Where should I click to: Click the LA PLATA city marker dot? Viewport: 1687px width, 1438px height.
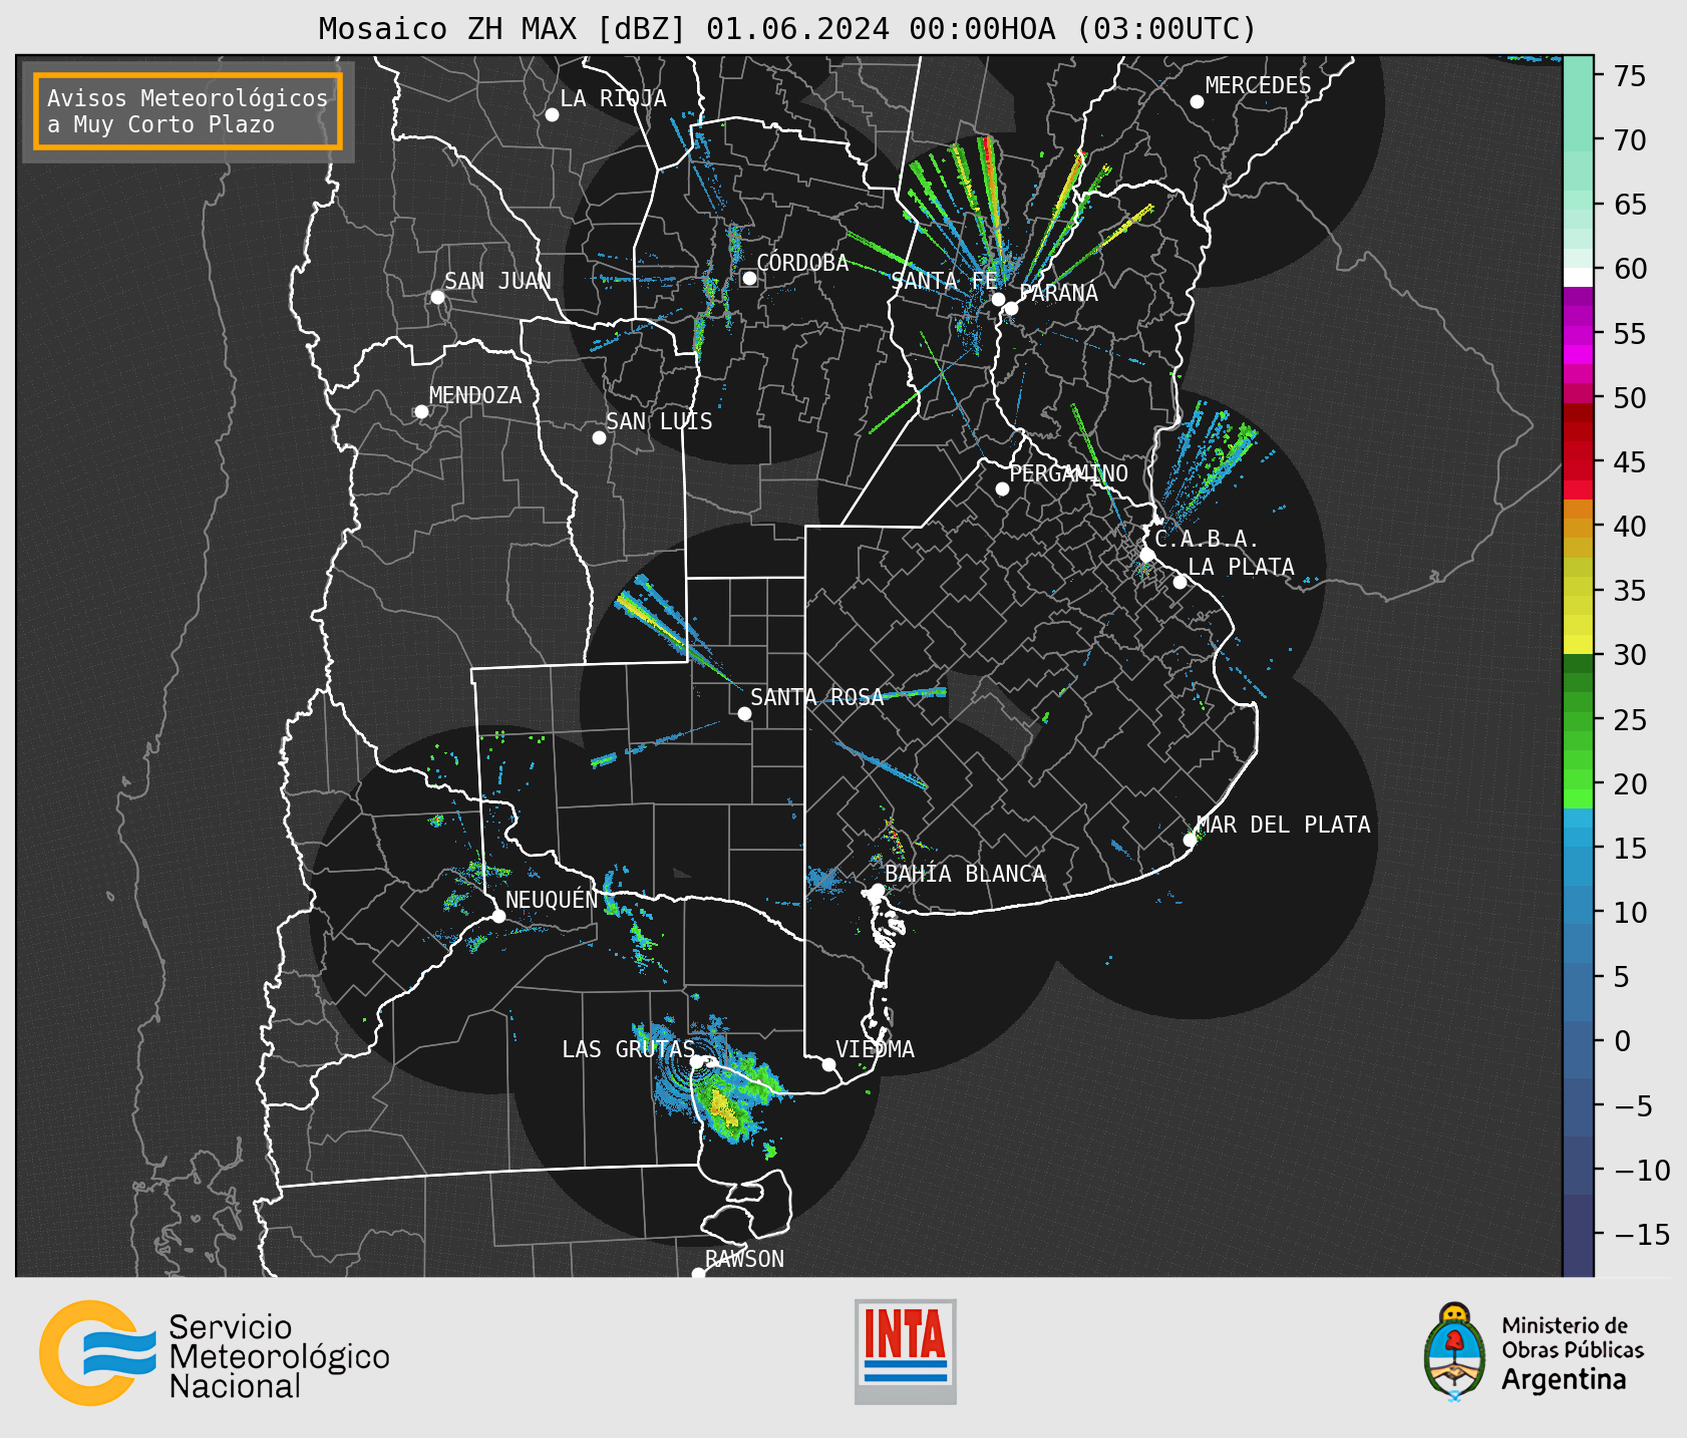pos(1180,582)
